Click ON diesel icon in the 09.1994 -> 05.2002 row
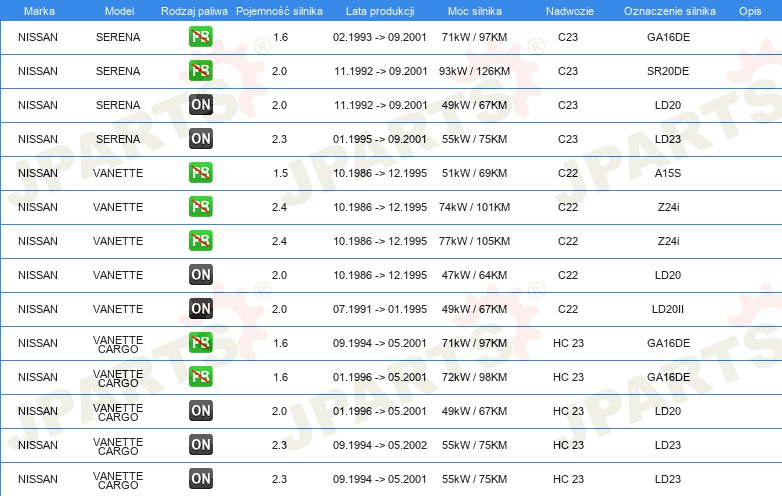The height and width of the screenshot is (496, 782). pyautogui.click(x=200, y=445)
